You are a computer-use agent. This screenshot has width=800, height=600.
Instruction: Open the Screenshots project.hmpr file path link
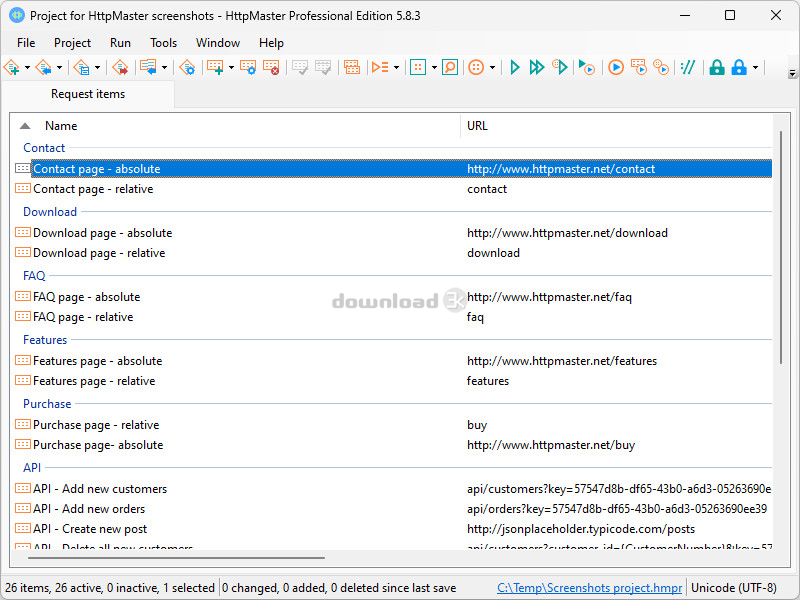(589, 588)
